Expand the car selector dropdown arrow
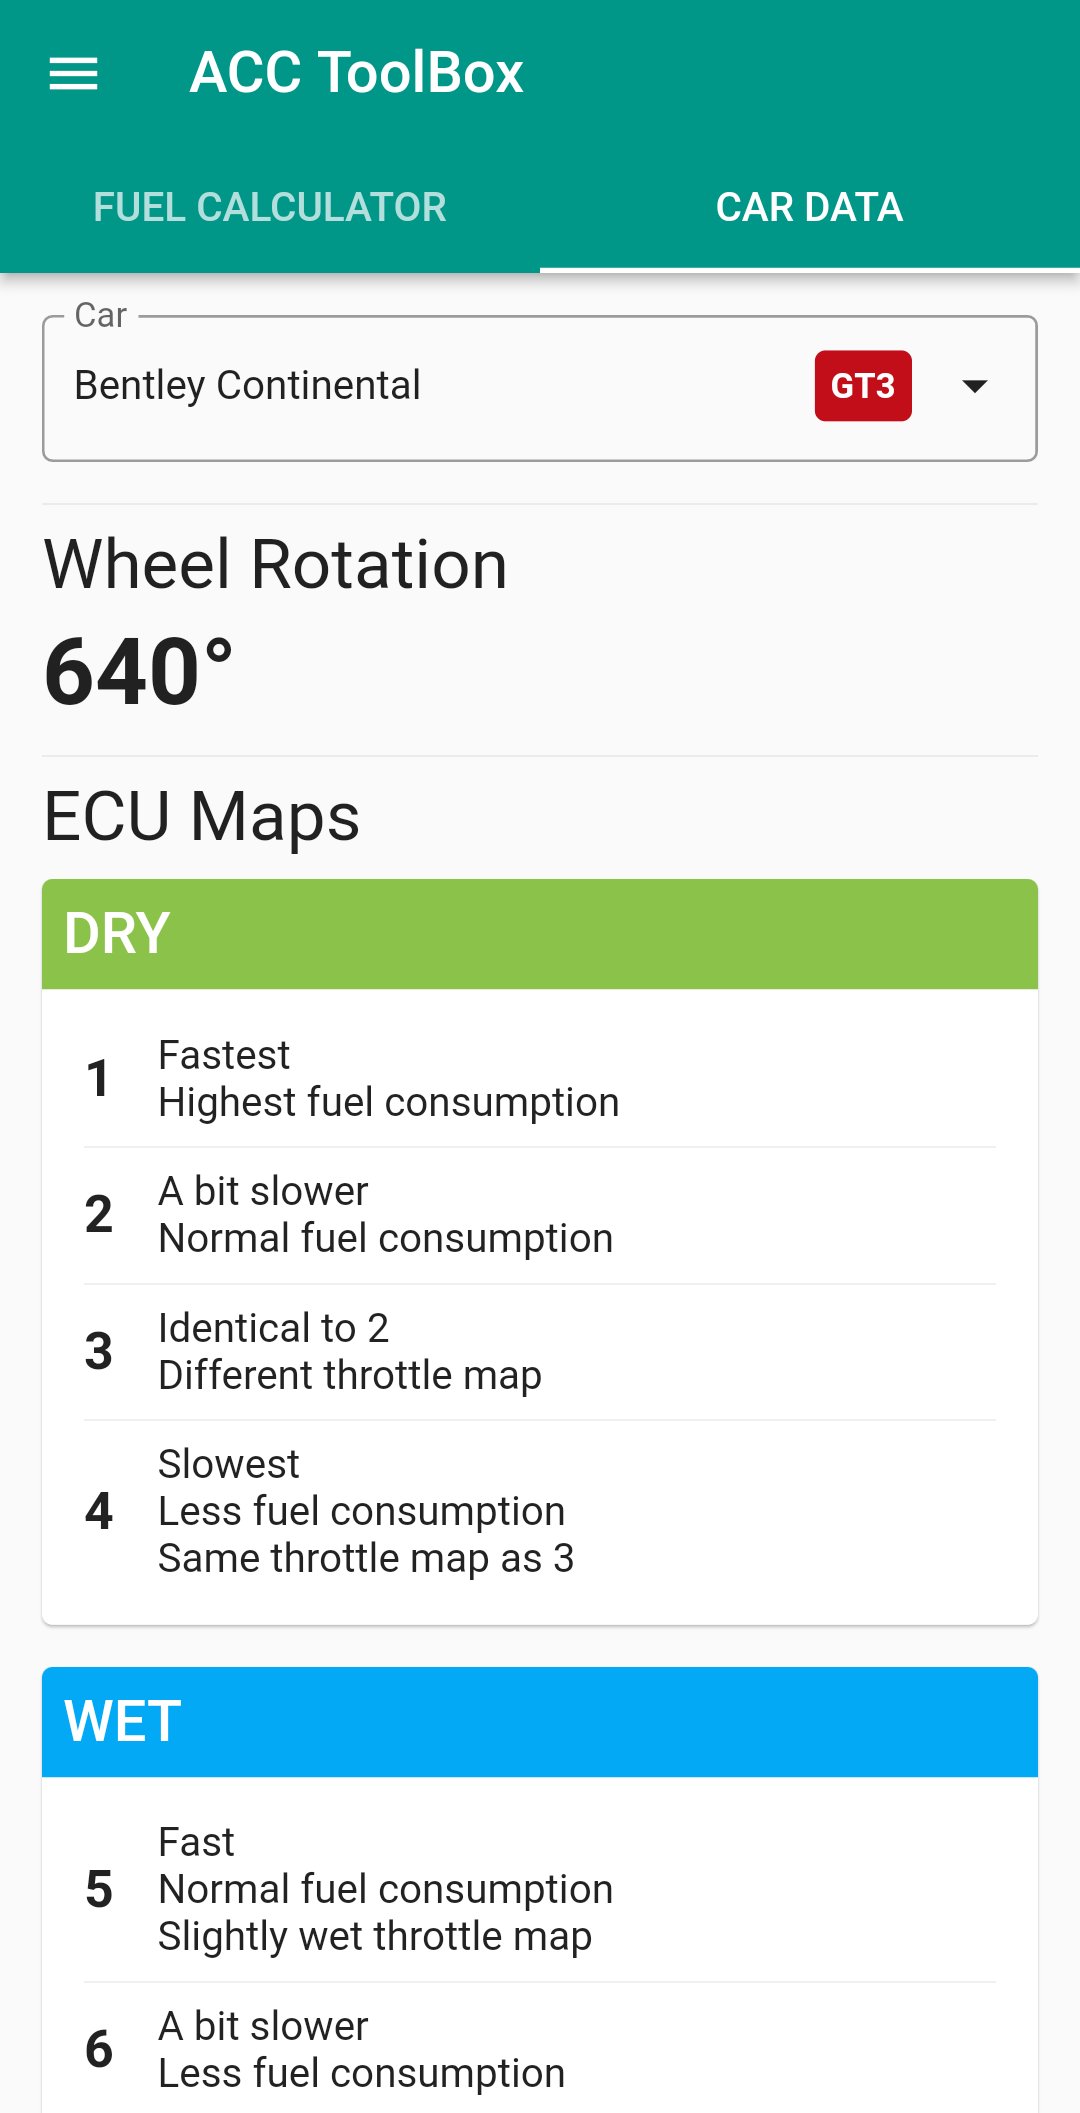Image resolution: width=1080 pixels, height=2113 pixels. [x=974, y=386]
